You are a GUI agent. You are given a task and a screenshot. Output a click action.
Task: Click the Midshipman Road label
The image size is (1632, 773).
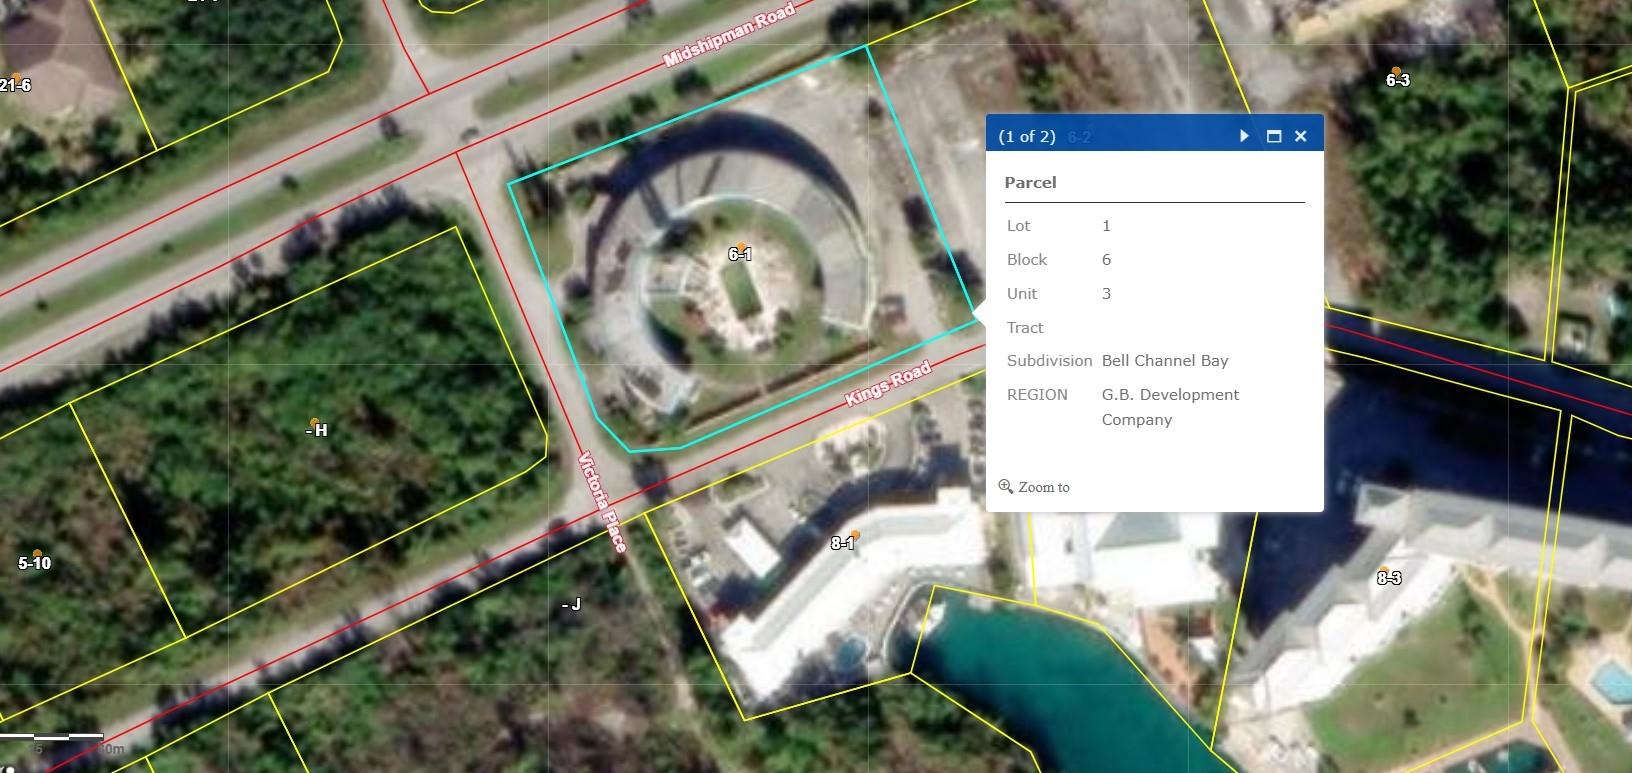pyautogui.click(x=730, y=35)
